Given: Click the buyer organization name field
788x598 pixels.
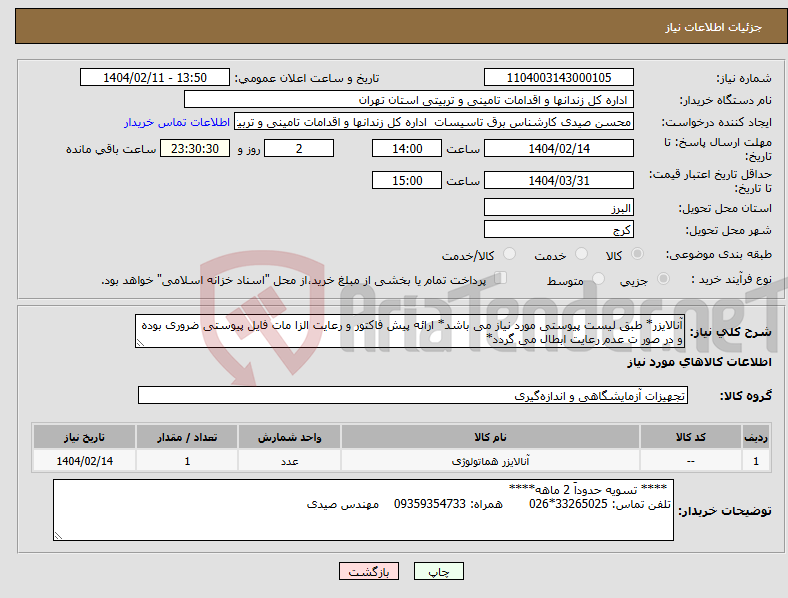Looking at the screenshot, I should (409, 99).
